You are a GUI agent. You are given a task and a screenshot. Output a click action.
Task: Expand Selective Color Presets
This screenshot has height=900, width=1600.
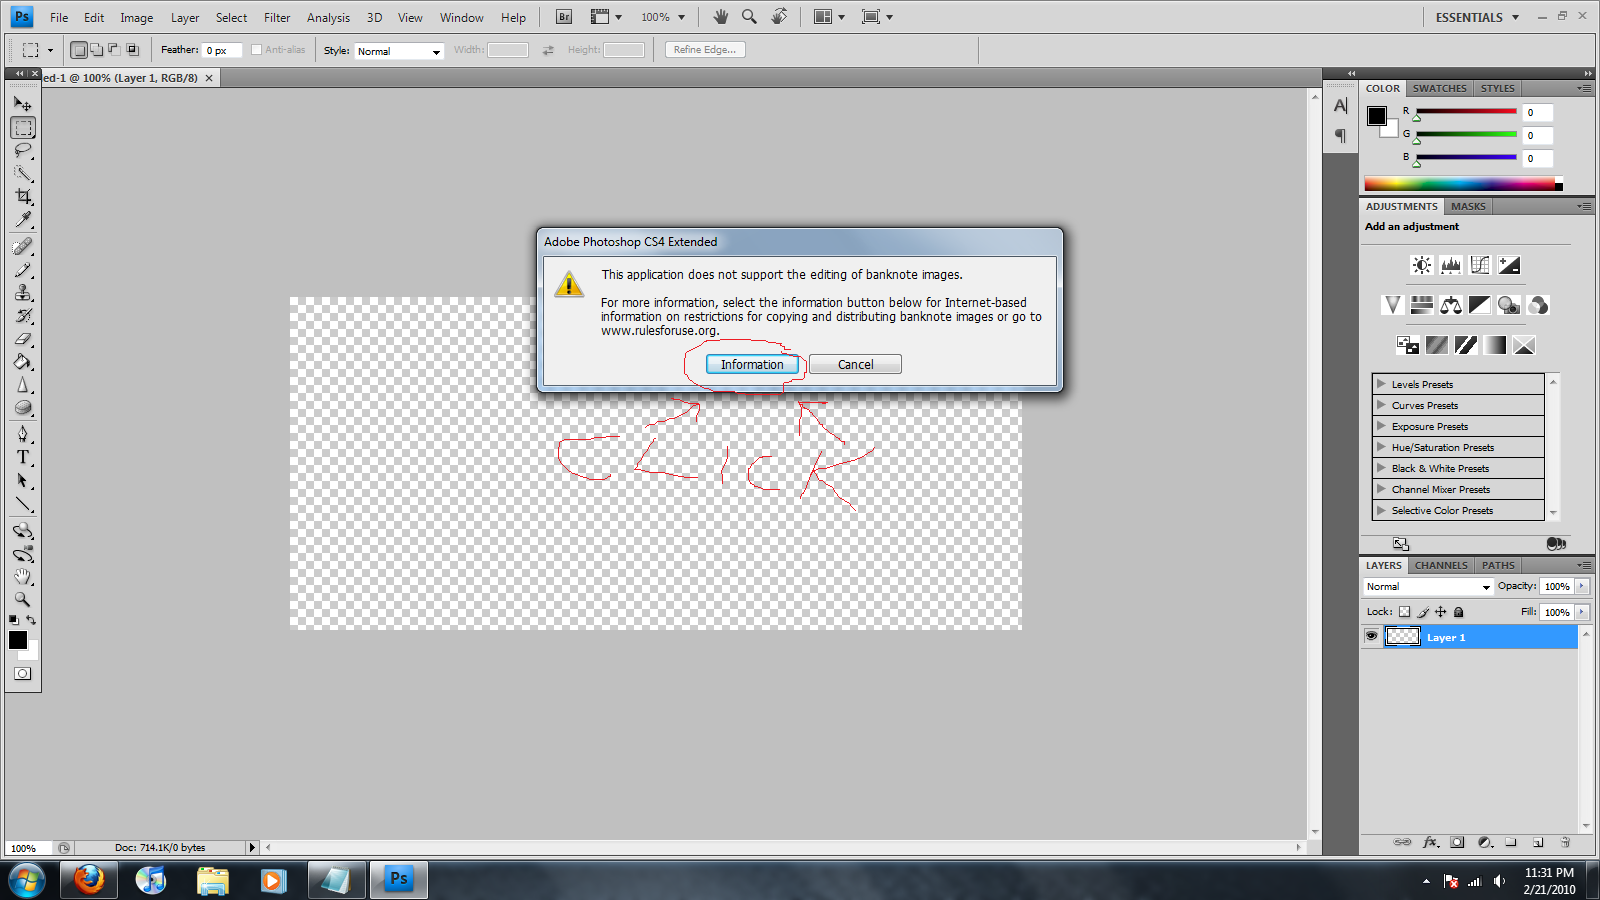tap(1381, 510)
